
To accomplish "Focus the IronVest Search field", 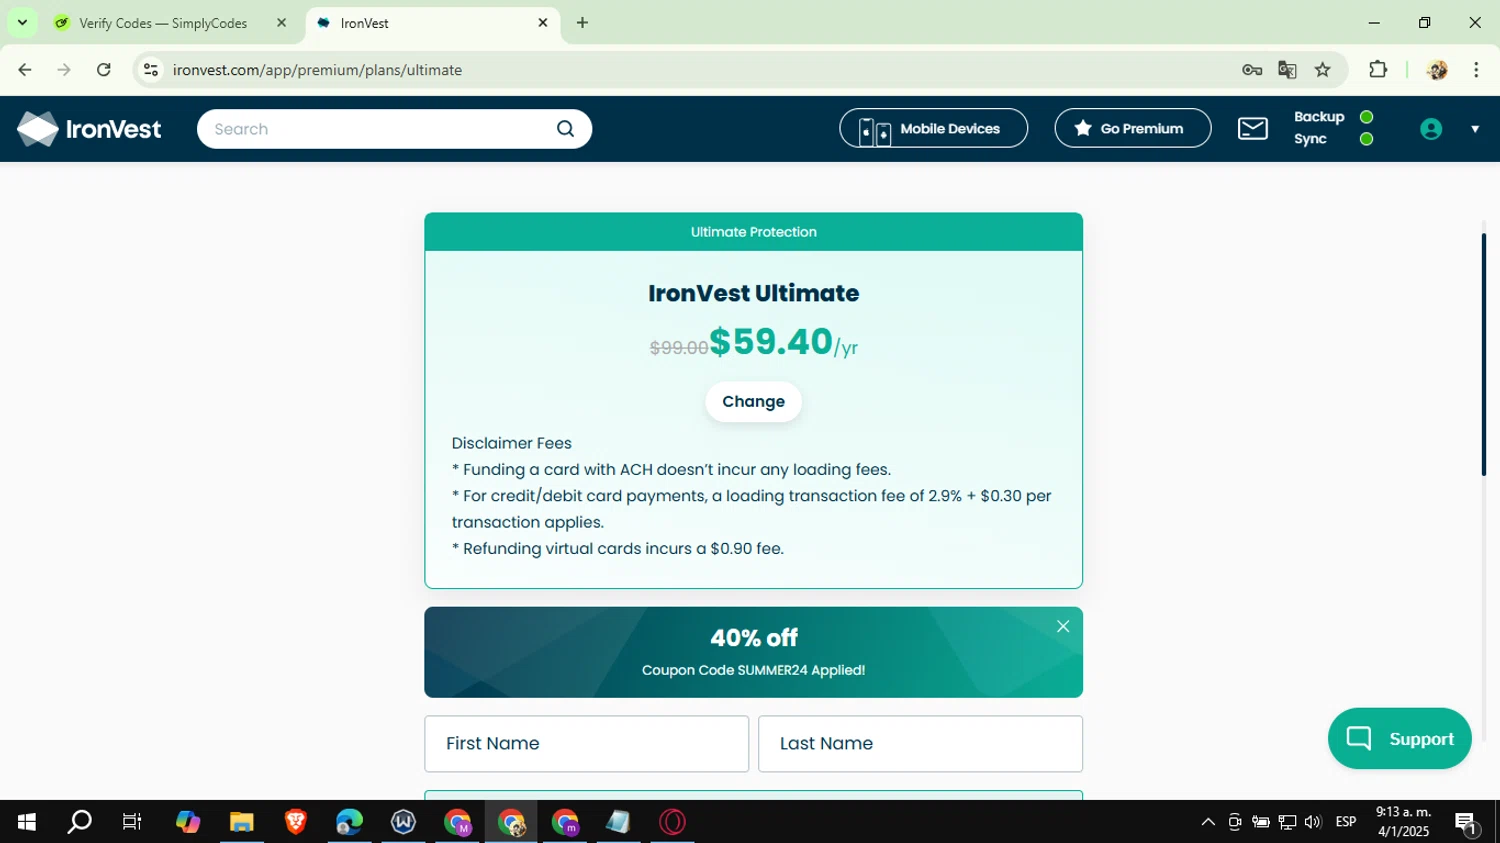I will coord(394,129).
